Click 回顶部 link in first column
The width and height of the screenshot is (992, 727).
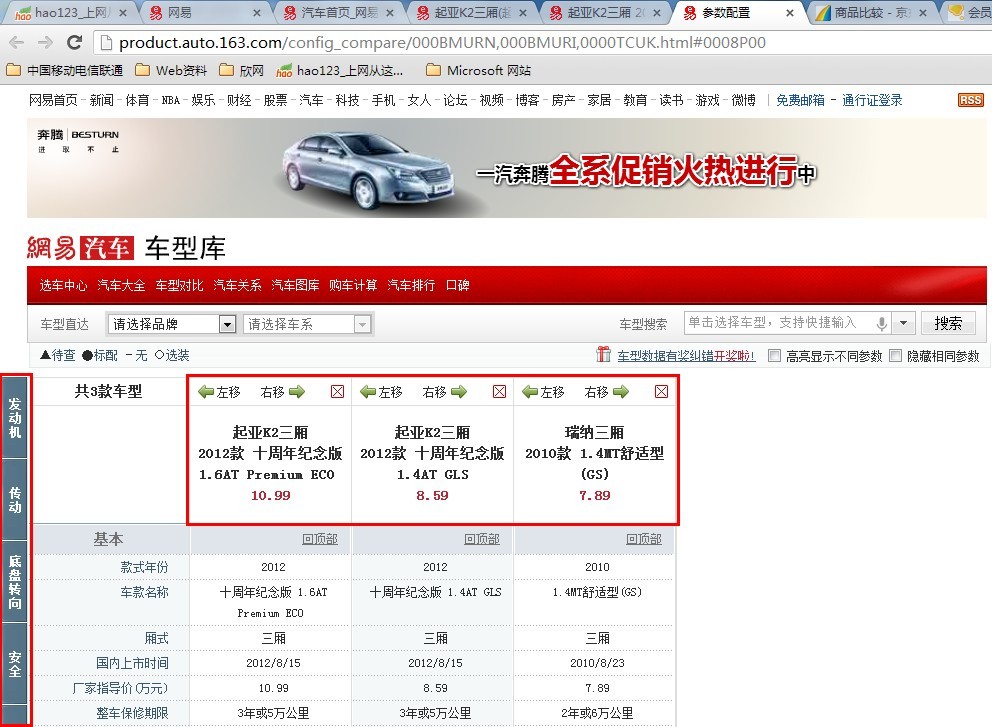(319, 539)
